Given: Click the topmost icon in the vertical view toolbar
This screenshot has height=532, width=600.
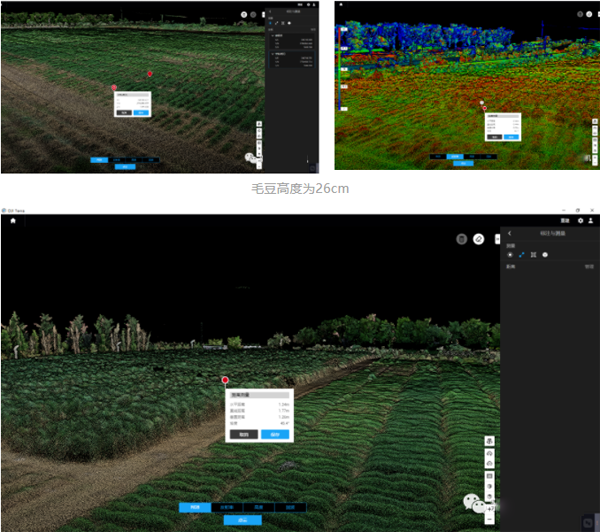Looking at the screenshot, I should 489,441.
